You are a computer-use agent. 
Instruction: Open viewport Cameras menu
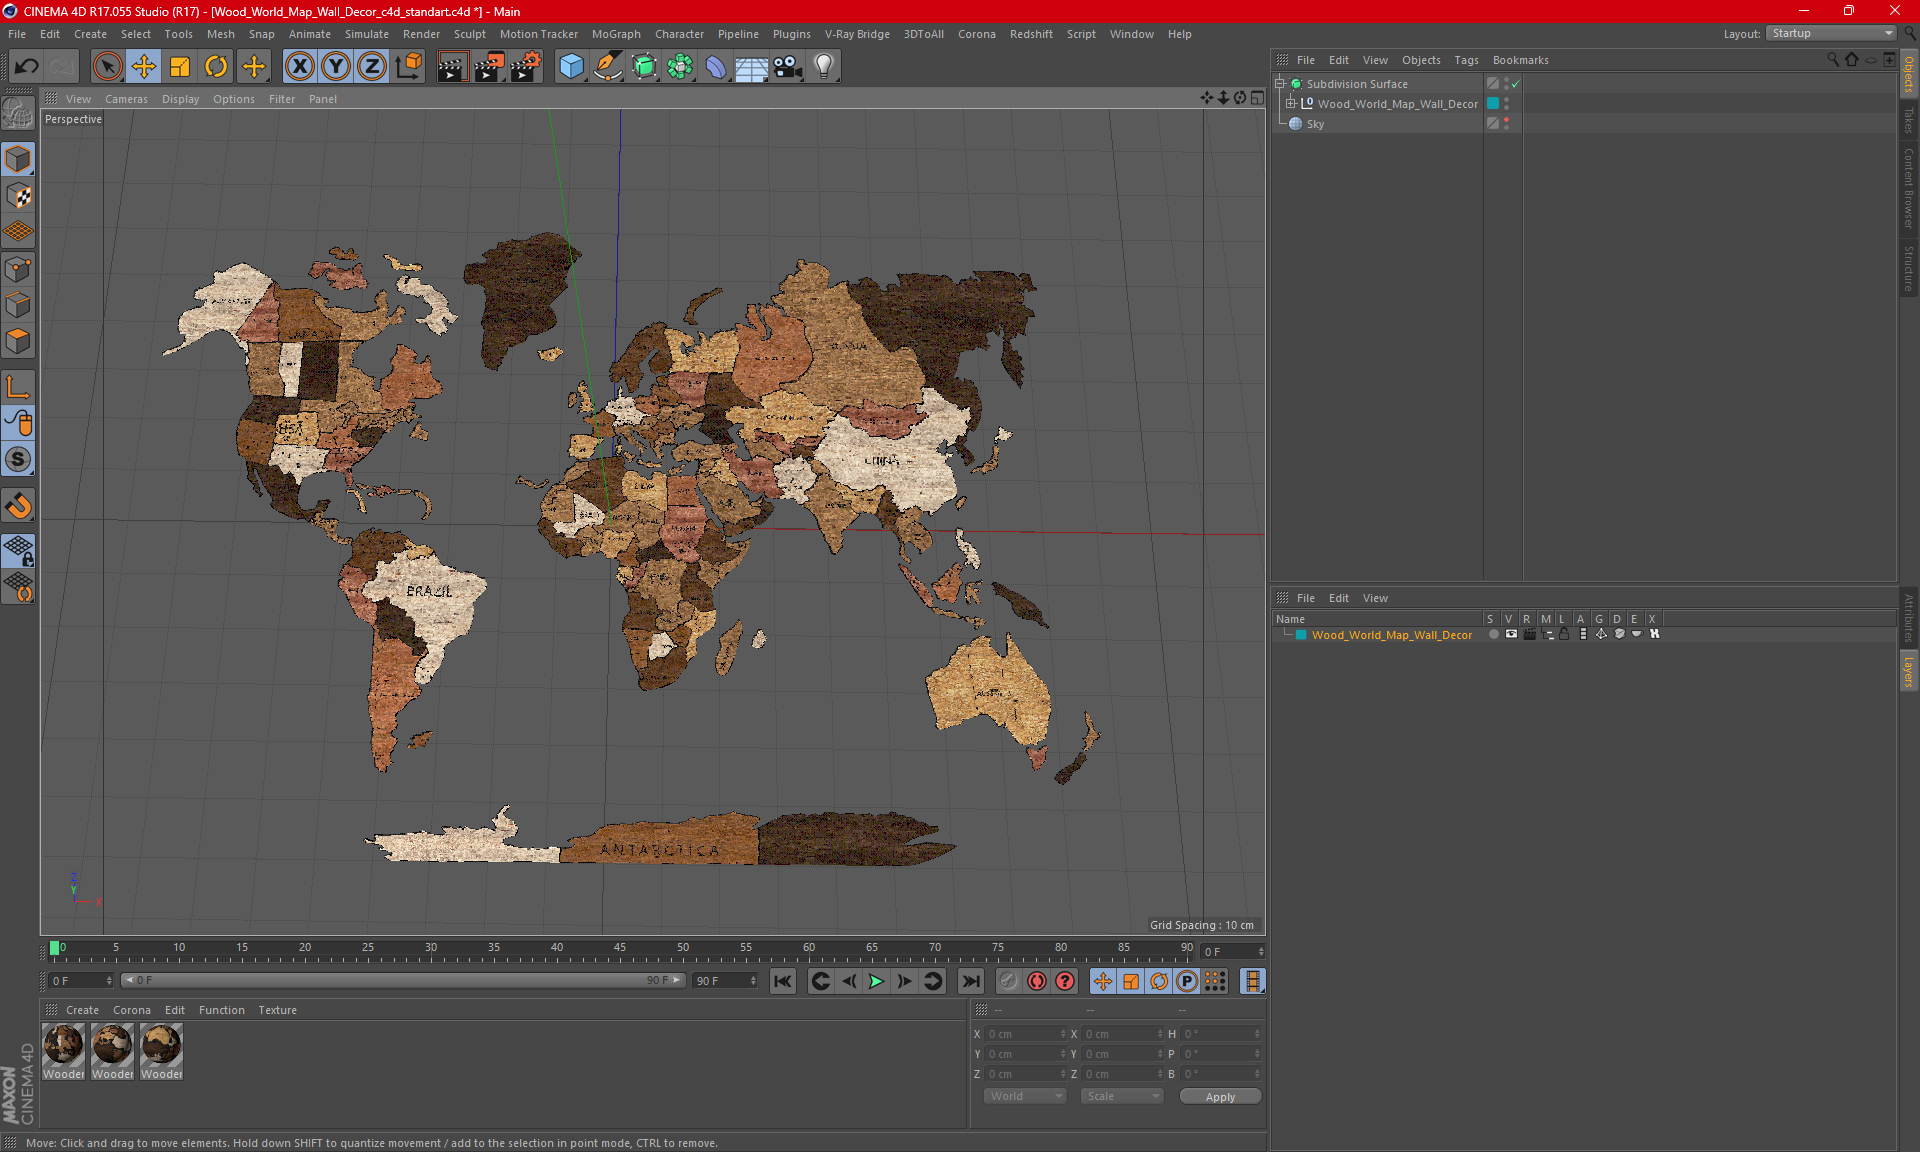point(126,99)
